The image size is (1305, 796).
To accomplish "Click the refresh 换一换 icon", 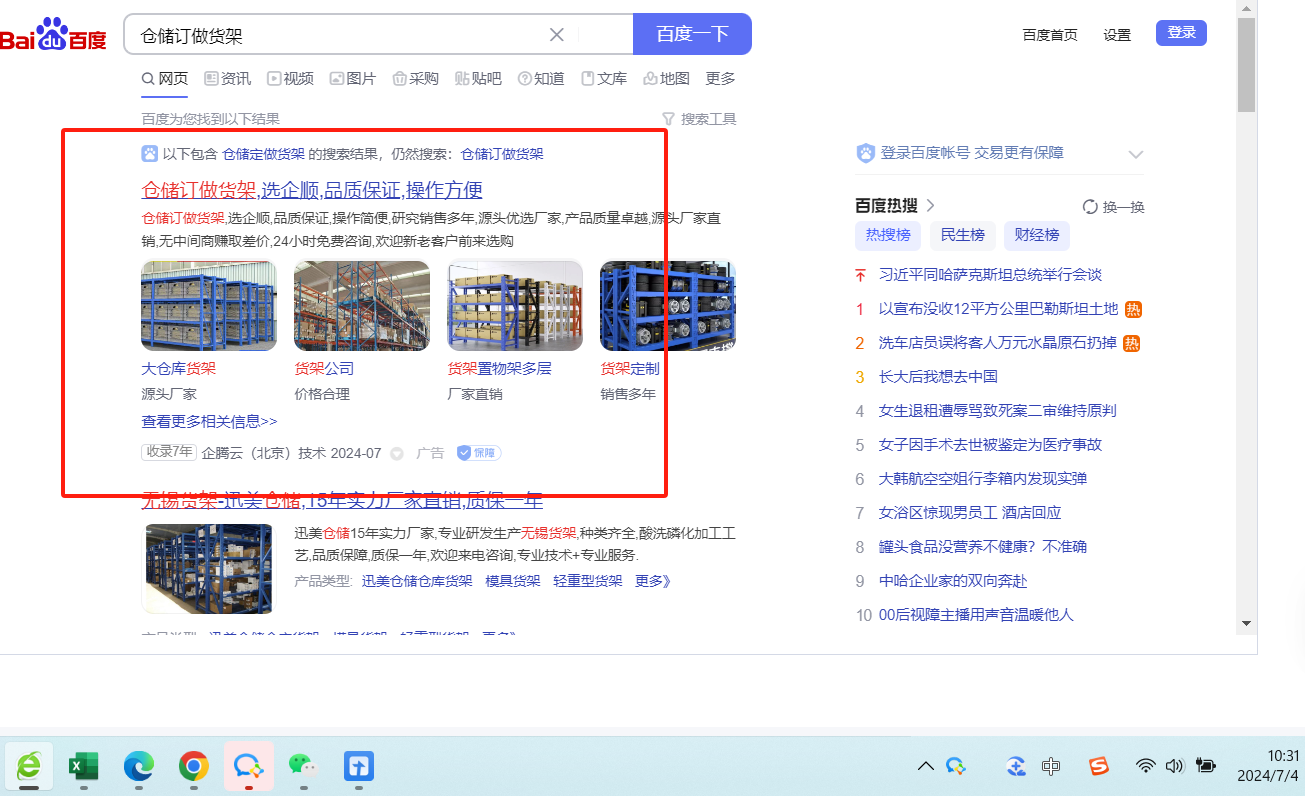I will [1090, 207].
